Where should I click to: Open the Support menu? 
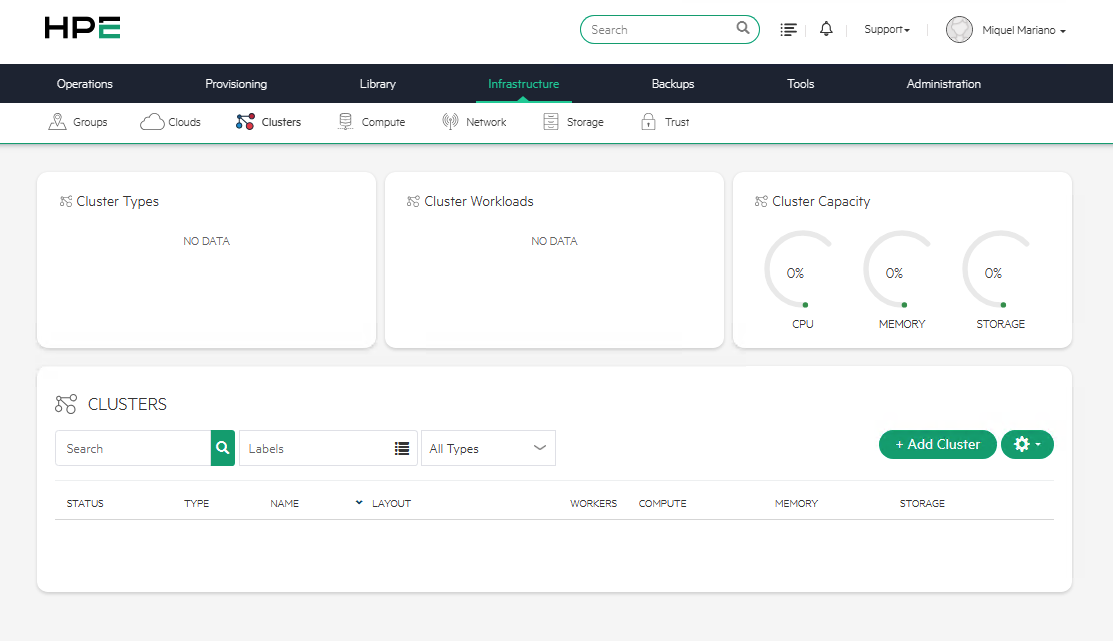point(886,29)
